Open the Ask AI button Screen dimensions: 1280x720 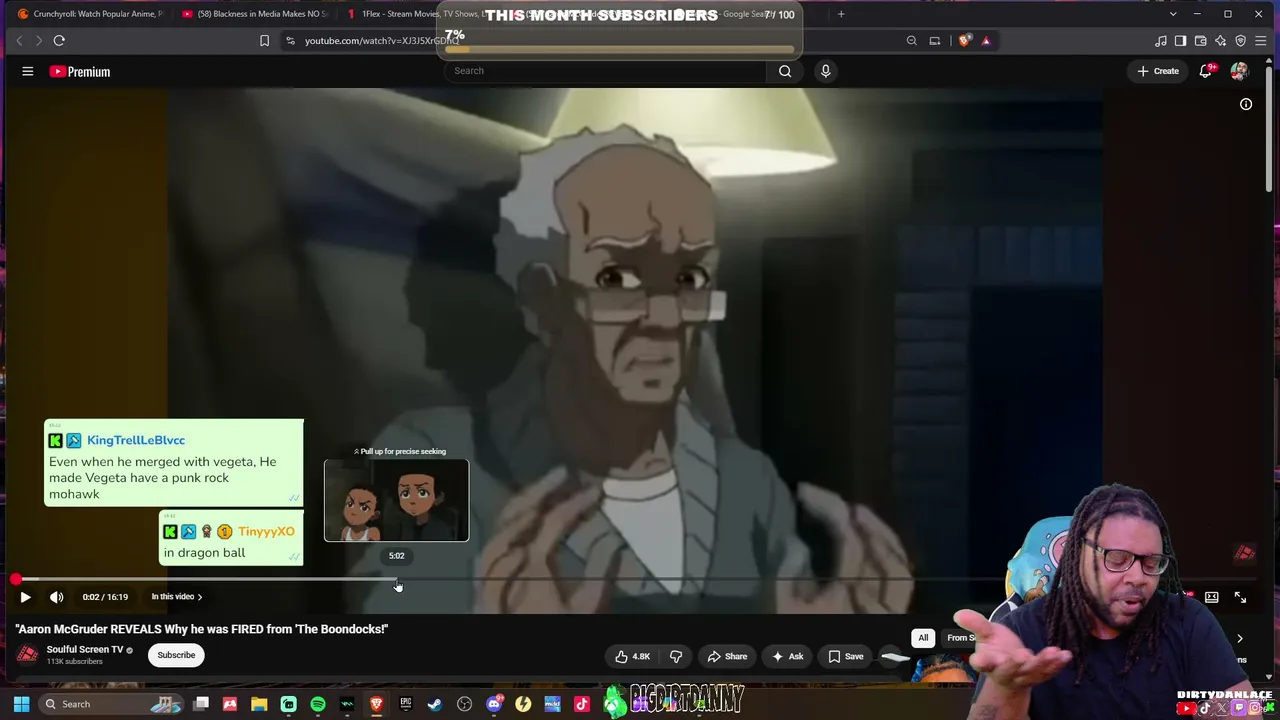click(787, 656)
